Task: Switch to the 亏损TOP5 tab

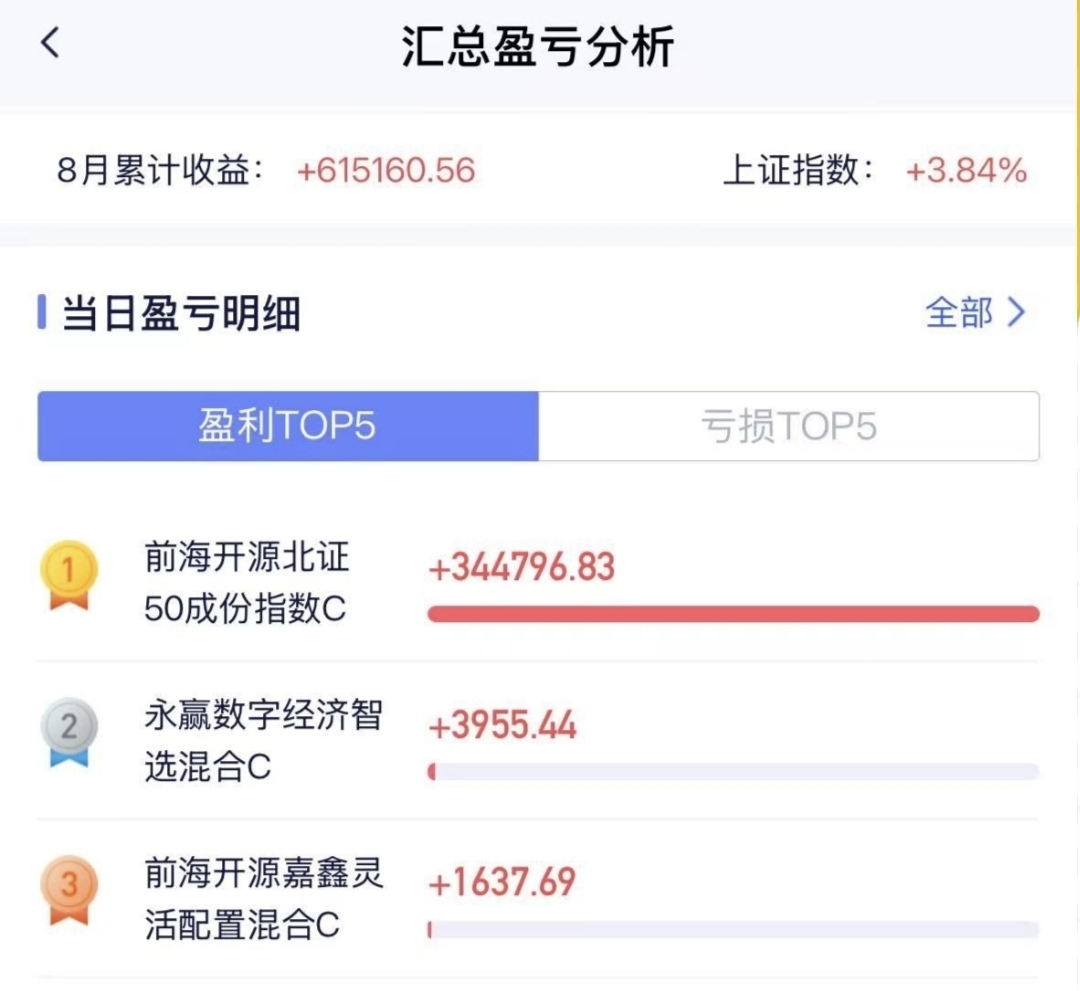Action: point(788,426)
